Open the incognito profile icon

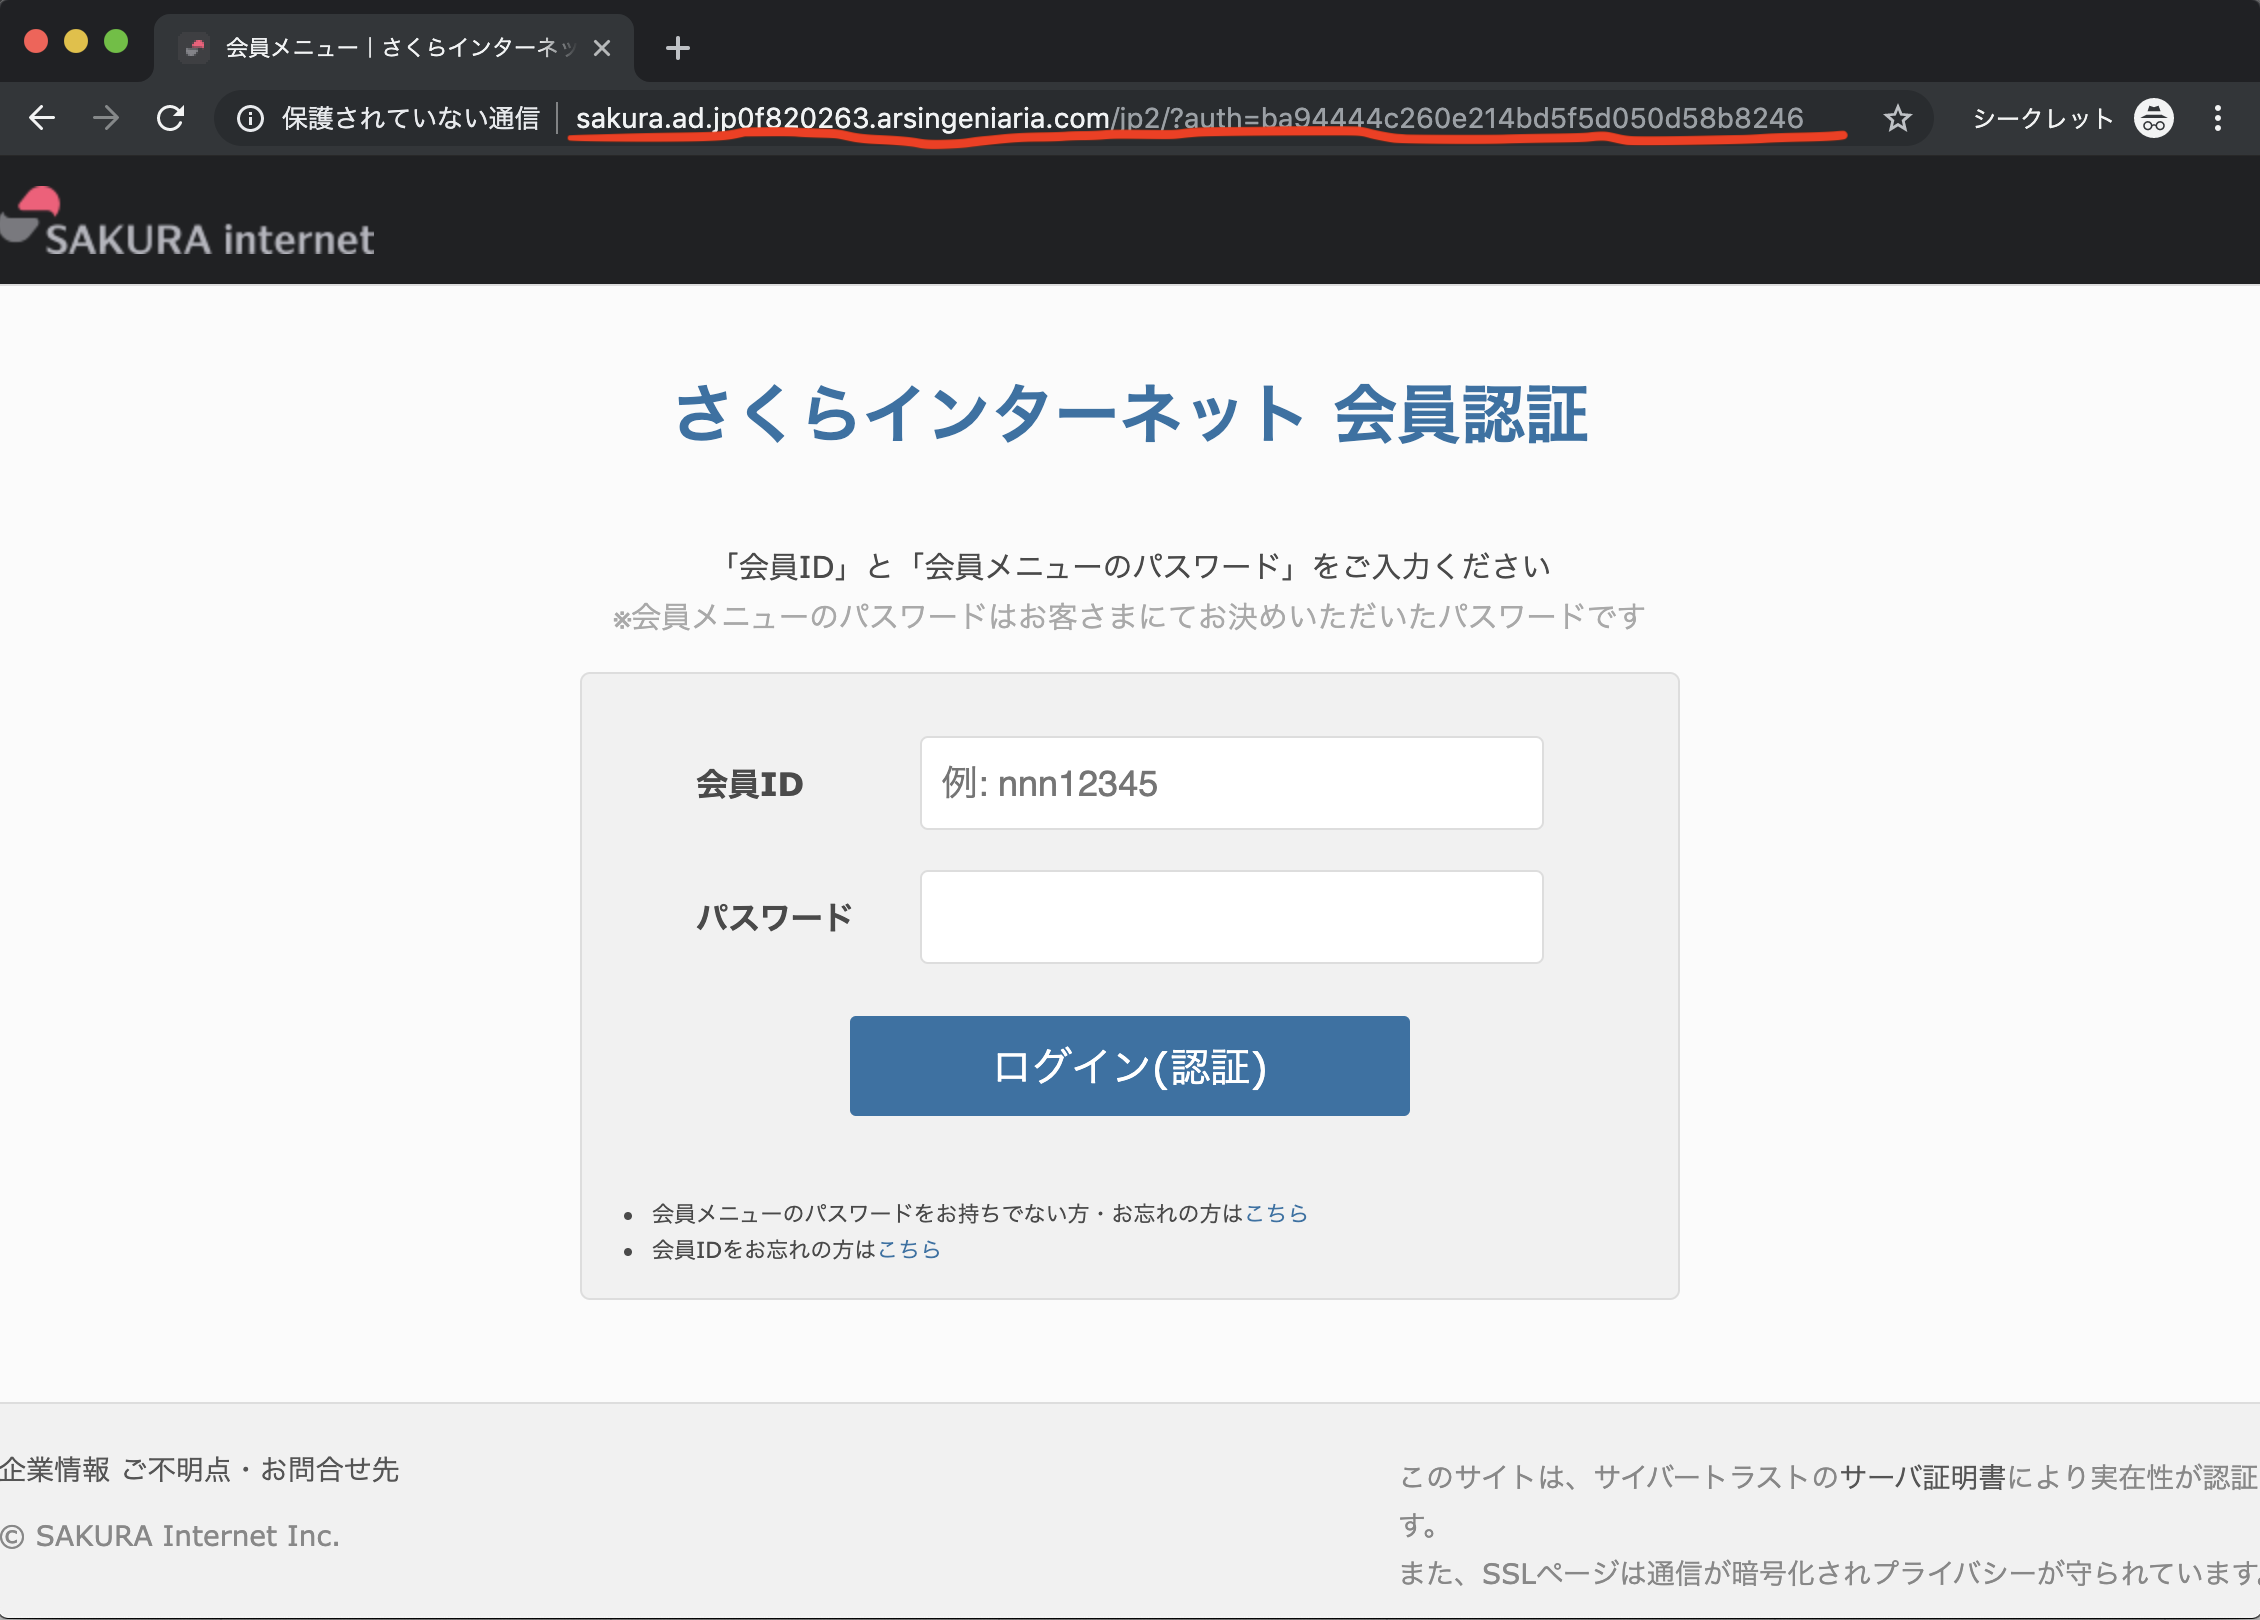[2153, 119]
